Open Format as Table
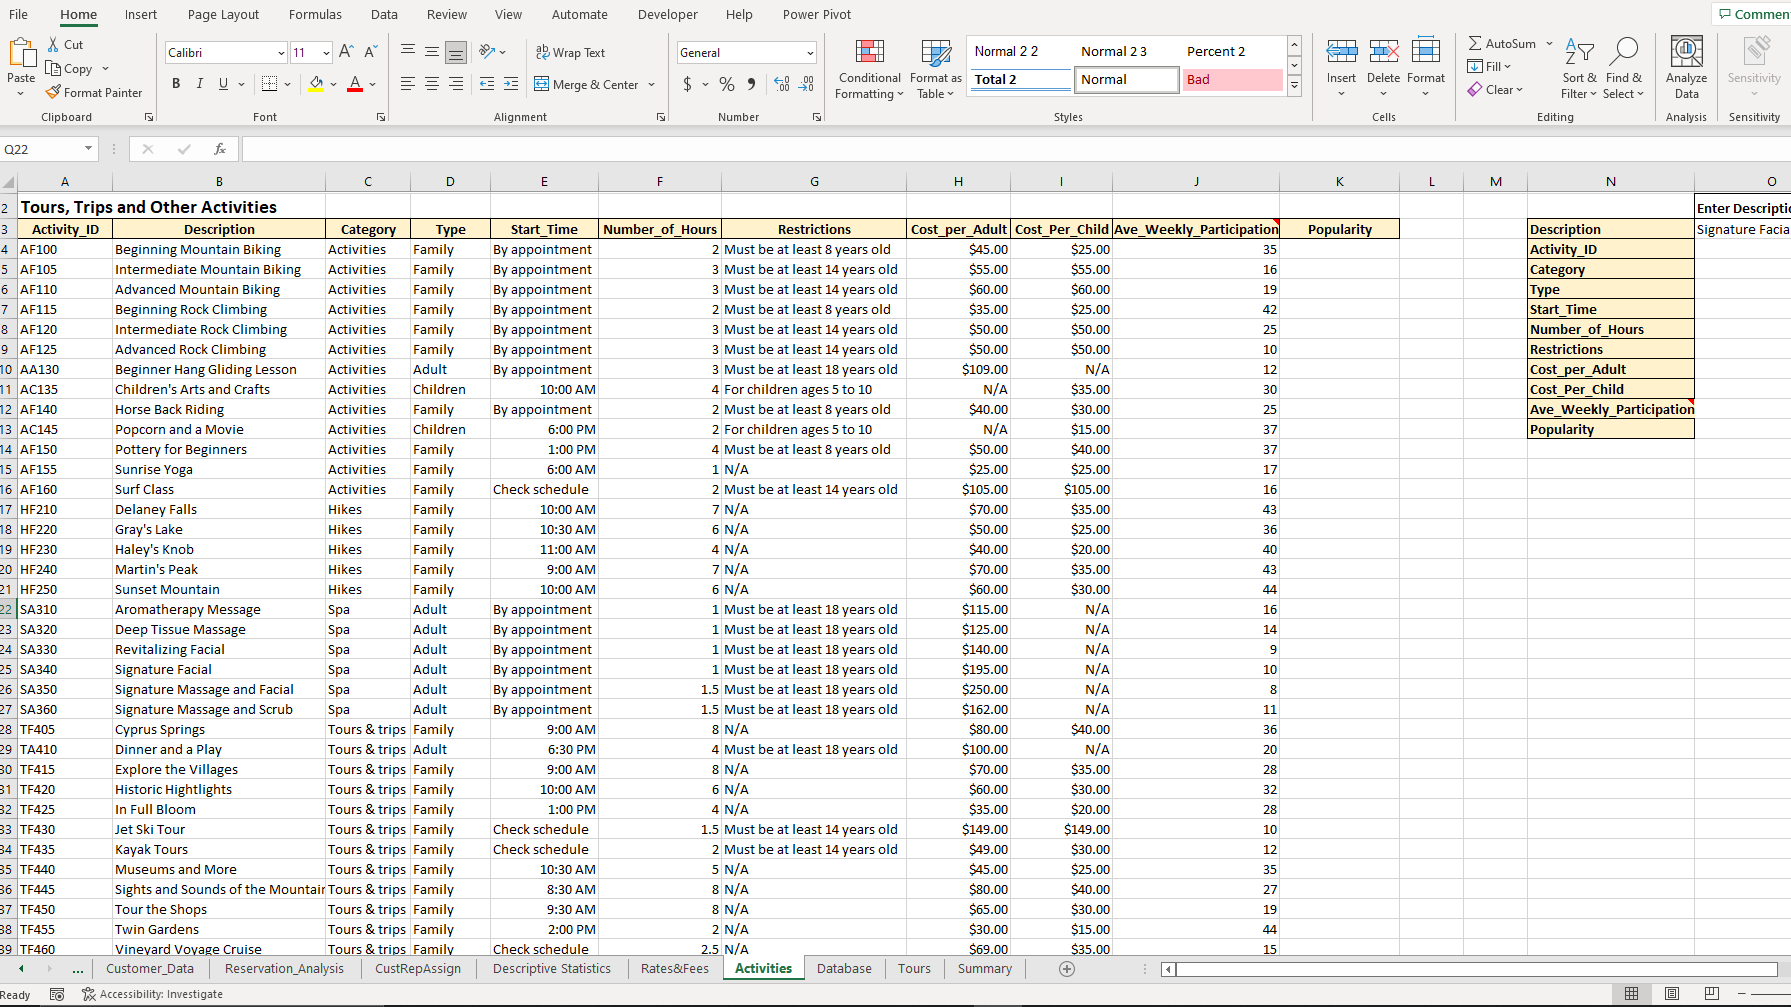The image size is (1791, 1007). click(x=936, y=69)
